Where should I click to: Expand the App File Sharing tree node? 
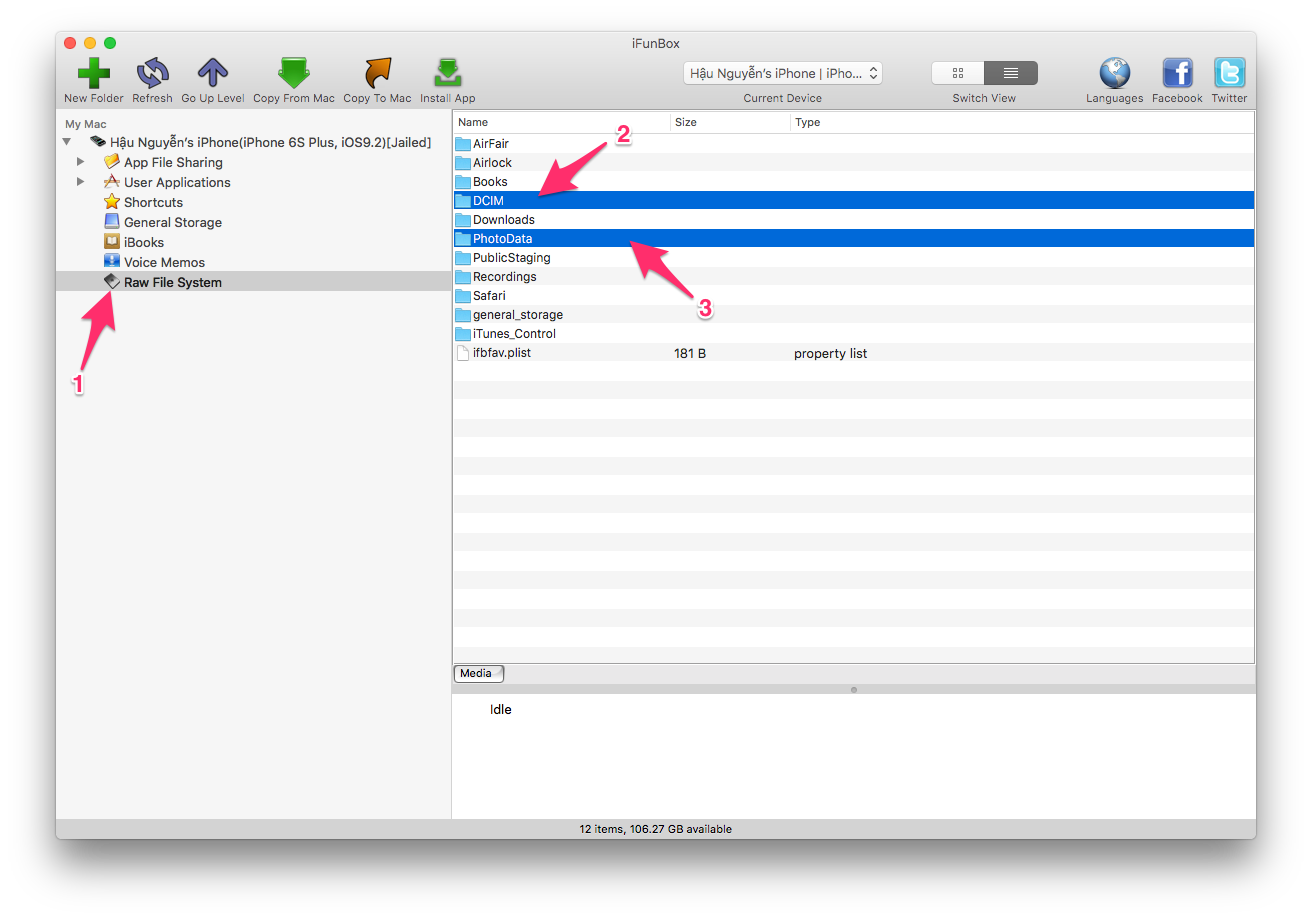point(81,162)
